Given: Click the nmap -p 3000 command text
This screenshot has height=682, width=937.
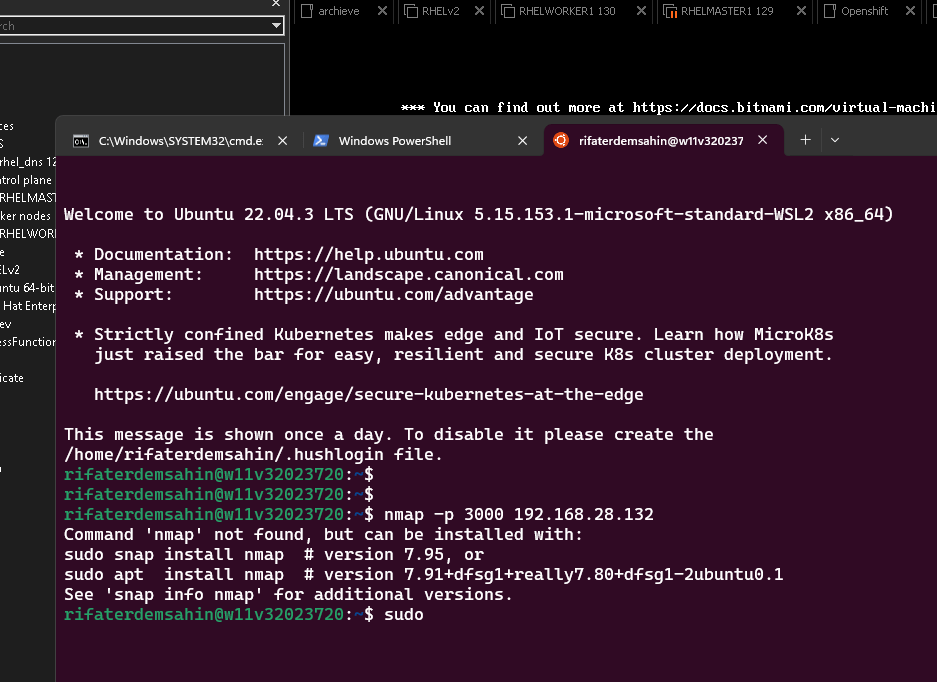Looking at the screenshot, I should (519, 515).
